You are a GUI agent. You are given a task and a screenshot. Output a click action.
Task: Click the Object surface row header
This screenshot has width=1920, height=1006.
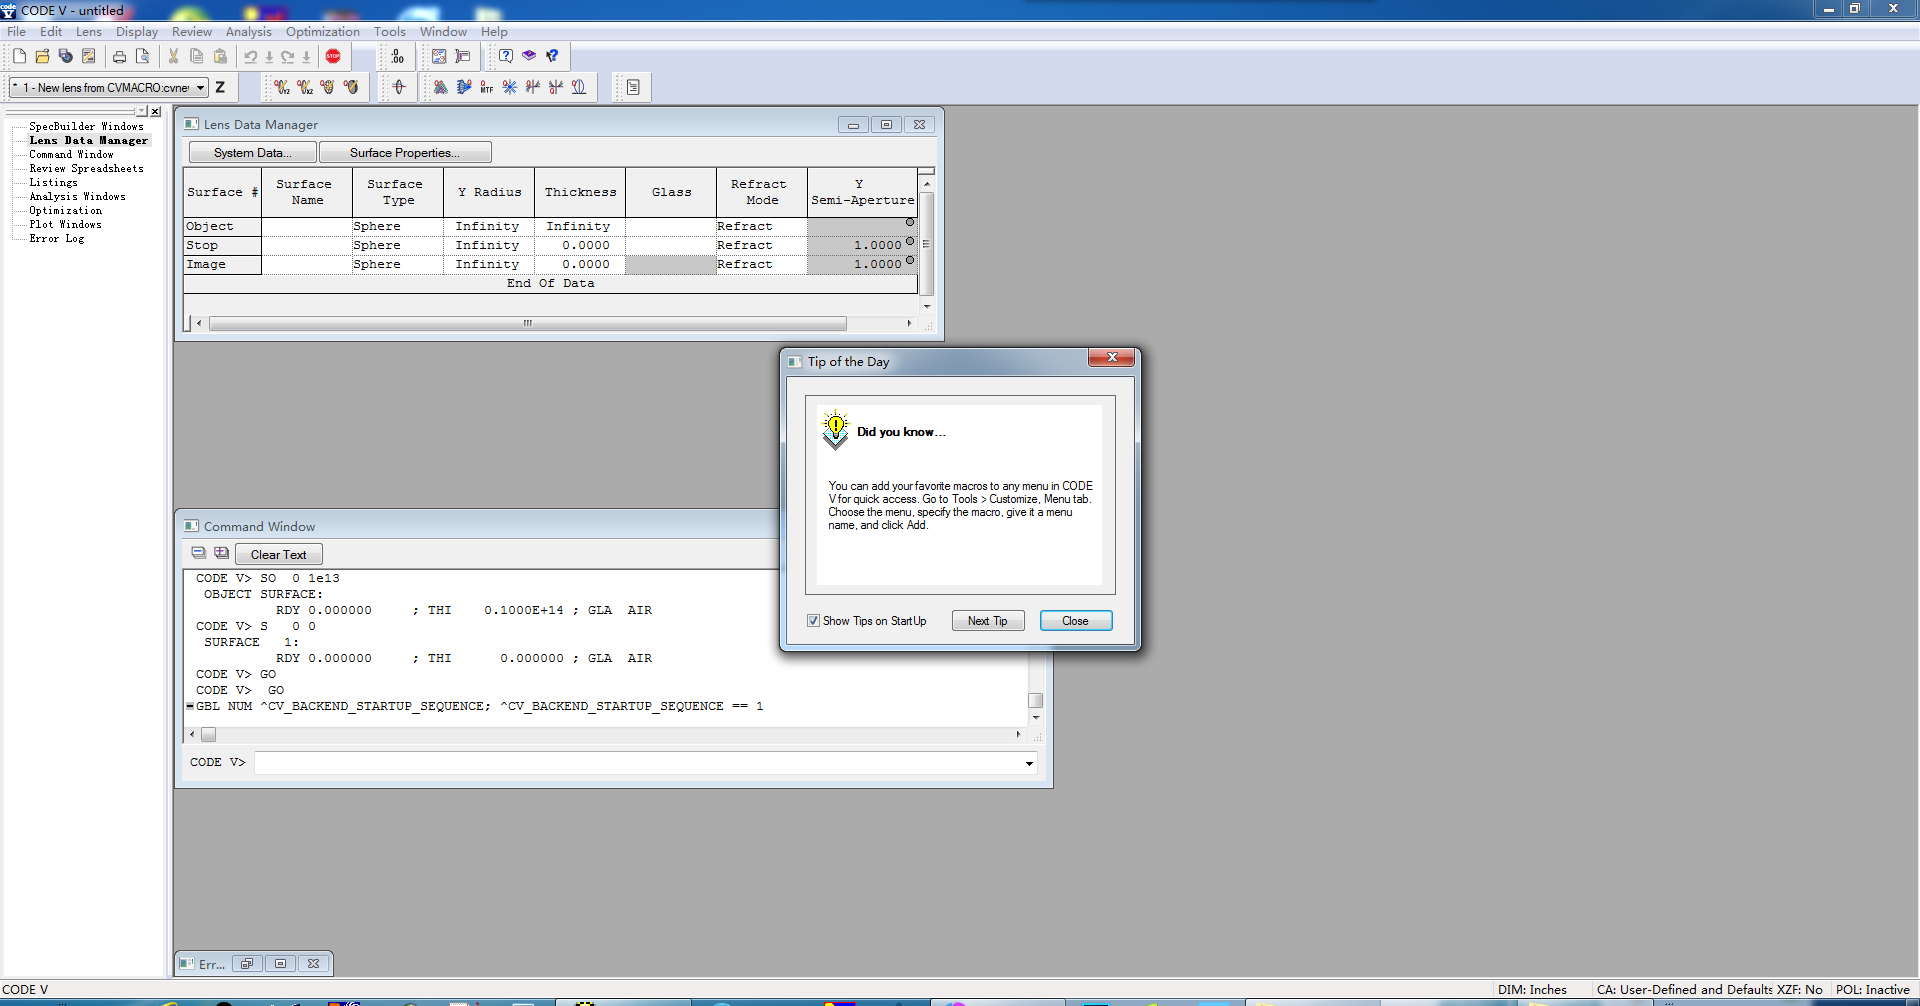click(x=222, y=227)
